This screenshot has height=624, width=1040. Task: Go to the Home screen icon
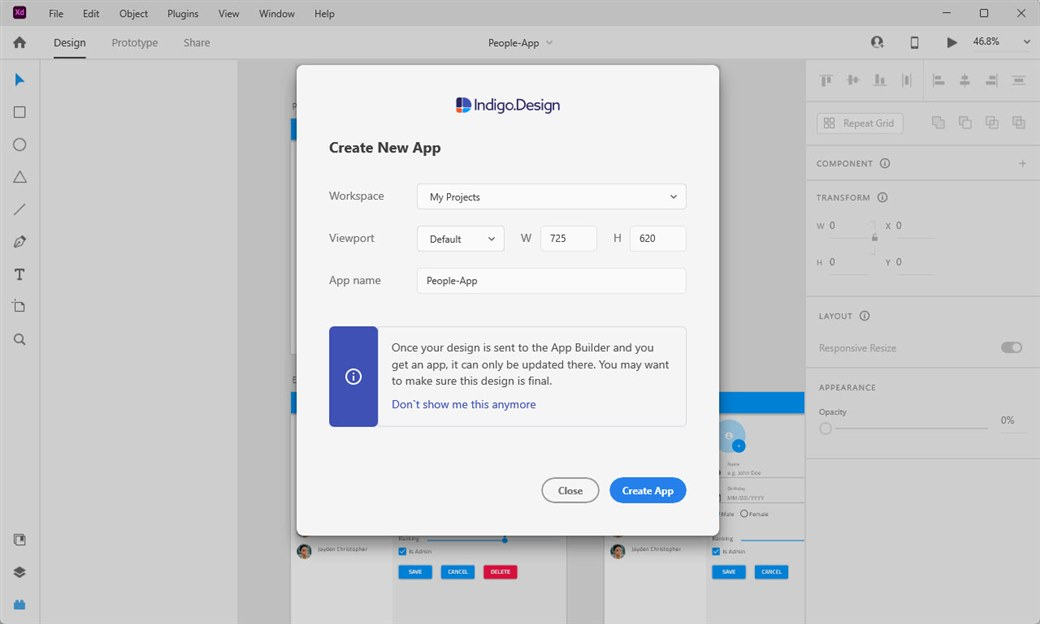20,42
